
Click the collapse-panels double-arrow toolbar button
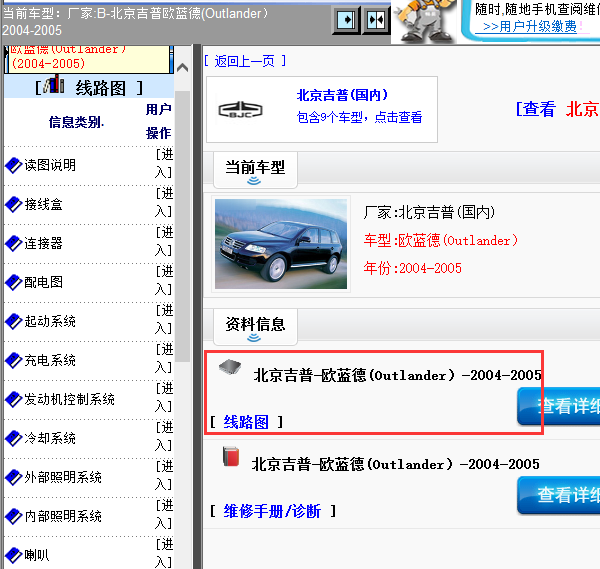376,20
